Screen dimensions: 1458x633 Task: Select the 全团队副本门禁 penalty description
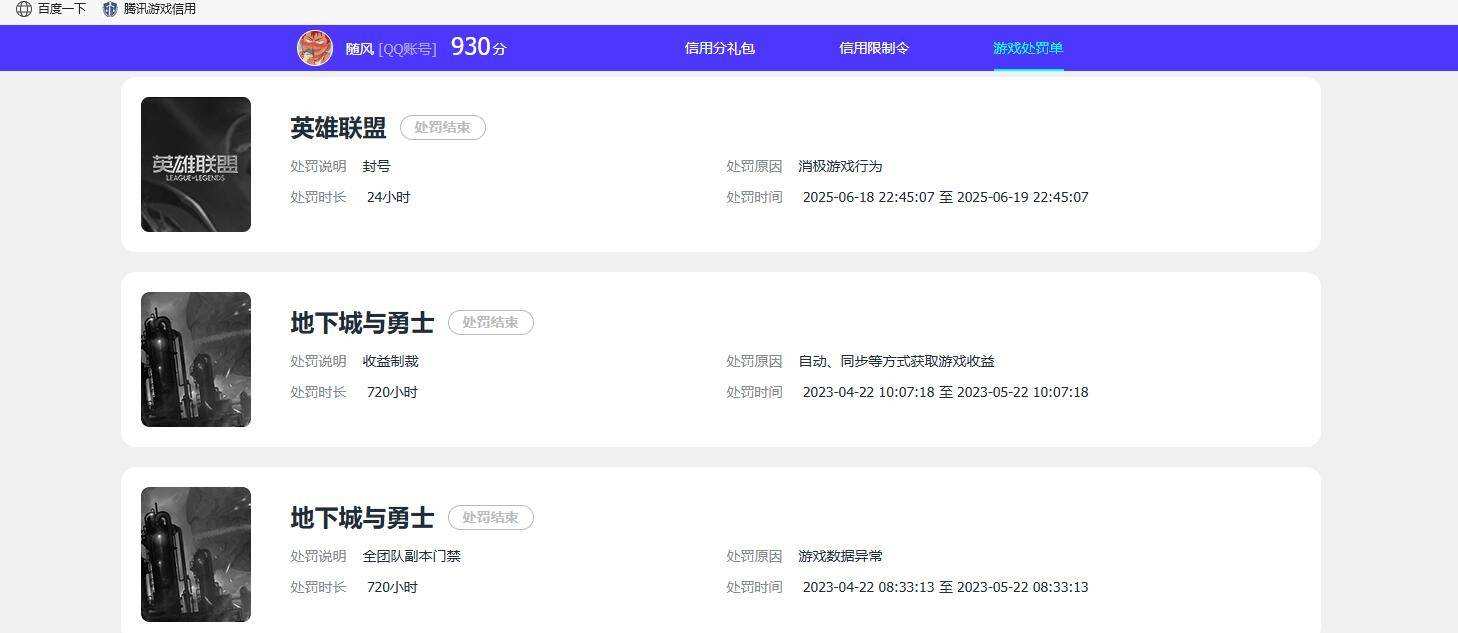coord(412,557)
